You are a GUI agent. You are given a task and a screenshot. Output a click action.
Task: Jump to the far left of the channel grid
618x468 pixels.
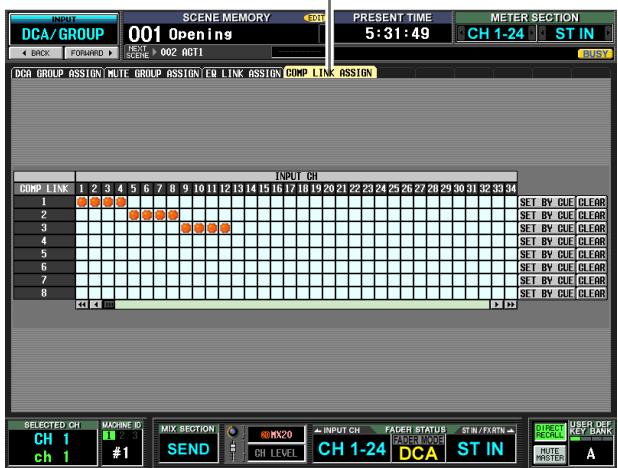pyautogui.click(x=82, y=304)
